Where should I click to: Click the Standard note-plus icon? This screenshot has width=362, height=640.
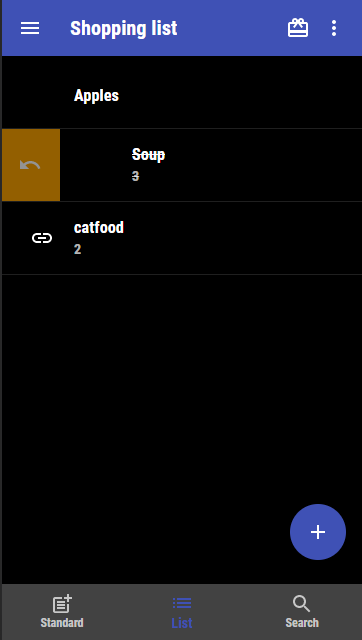(x=62, y=603)
